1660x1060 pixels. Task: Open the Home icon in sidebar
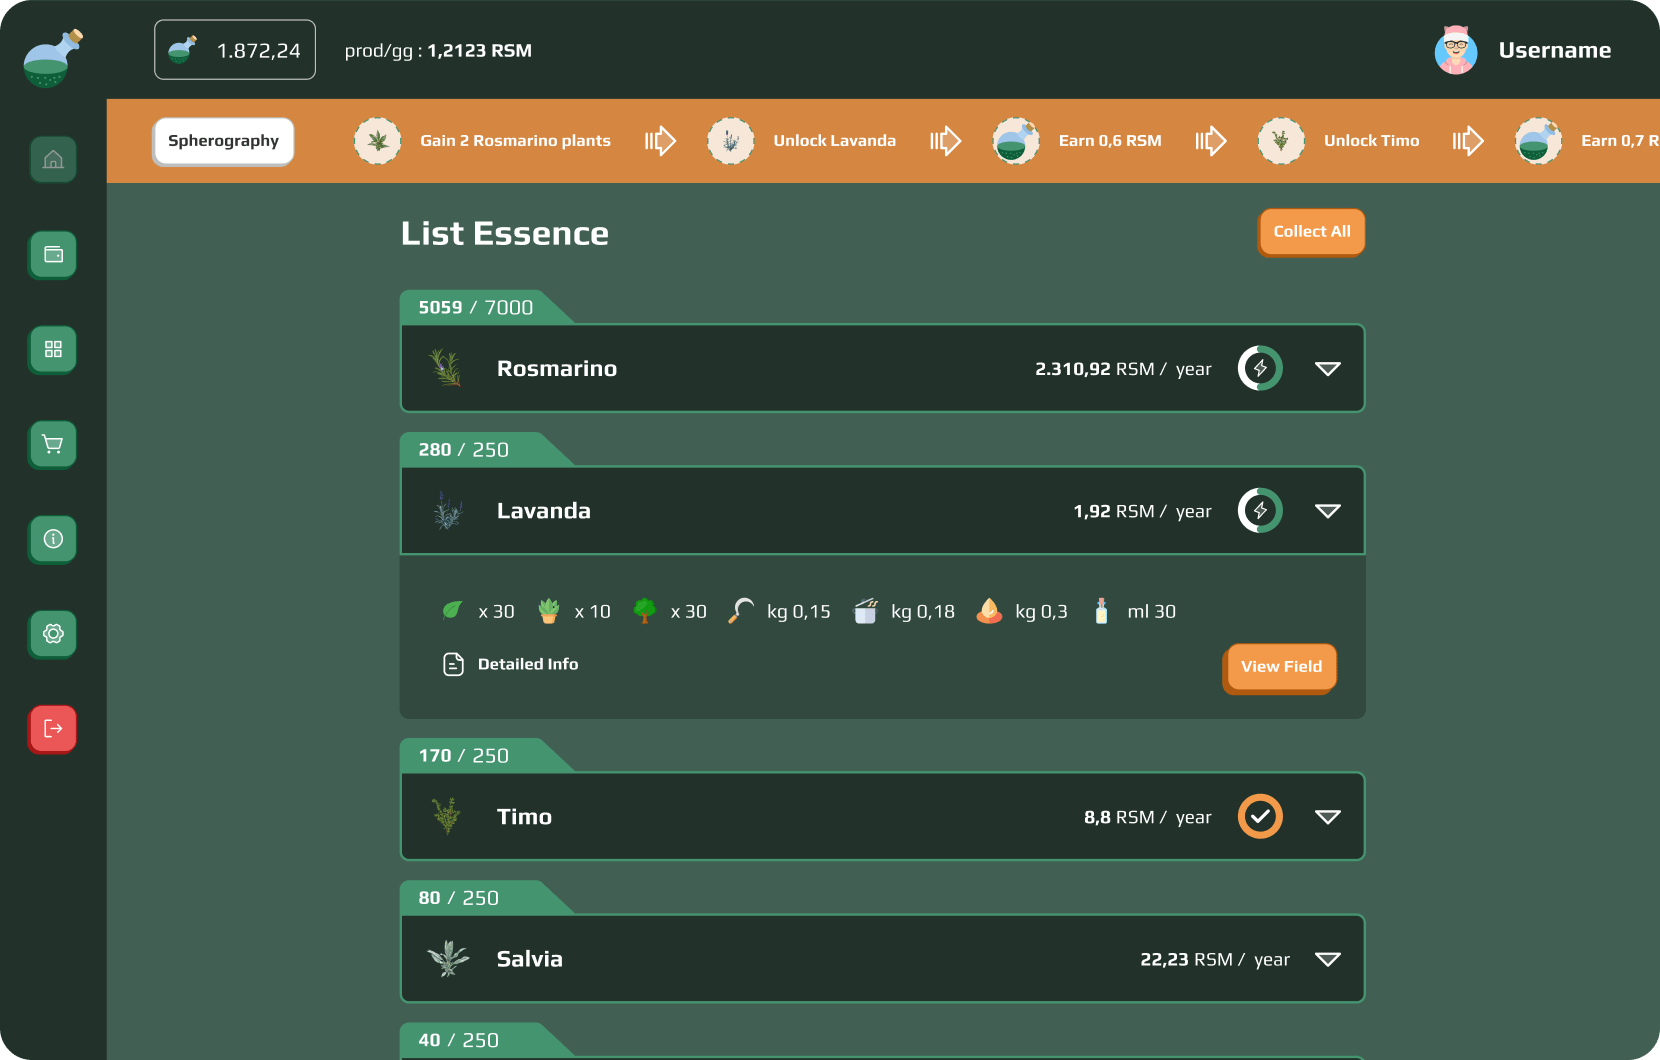pyautogui.click(x=53, y=159)
